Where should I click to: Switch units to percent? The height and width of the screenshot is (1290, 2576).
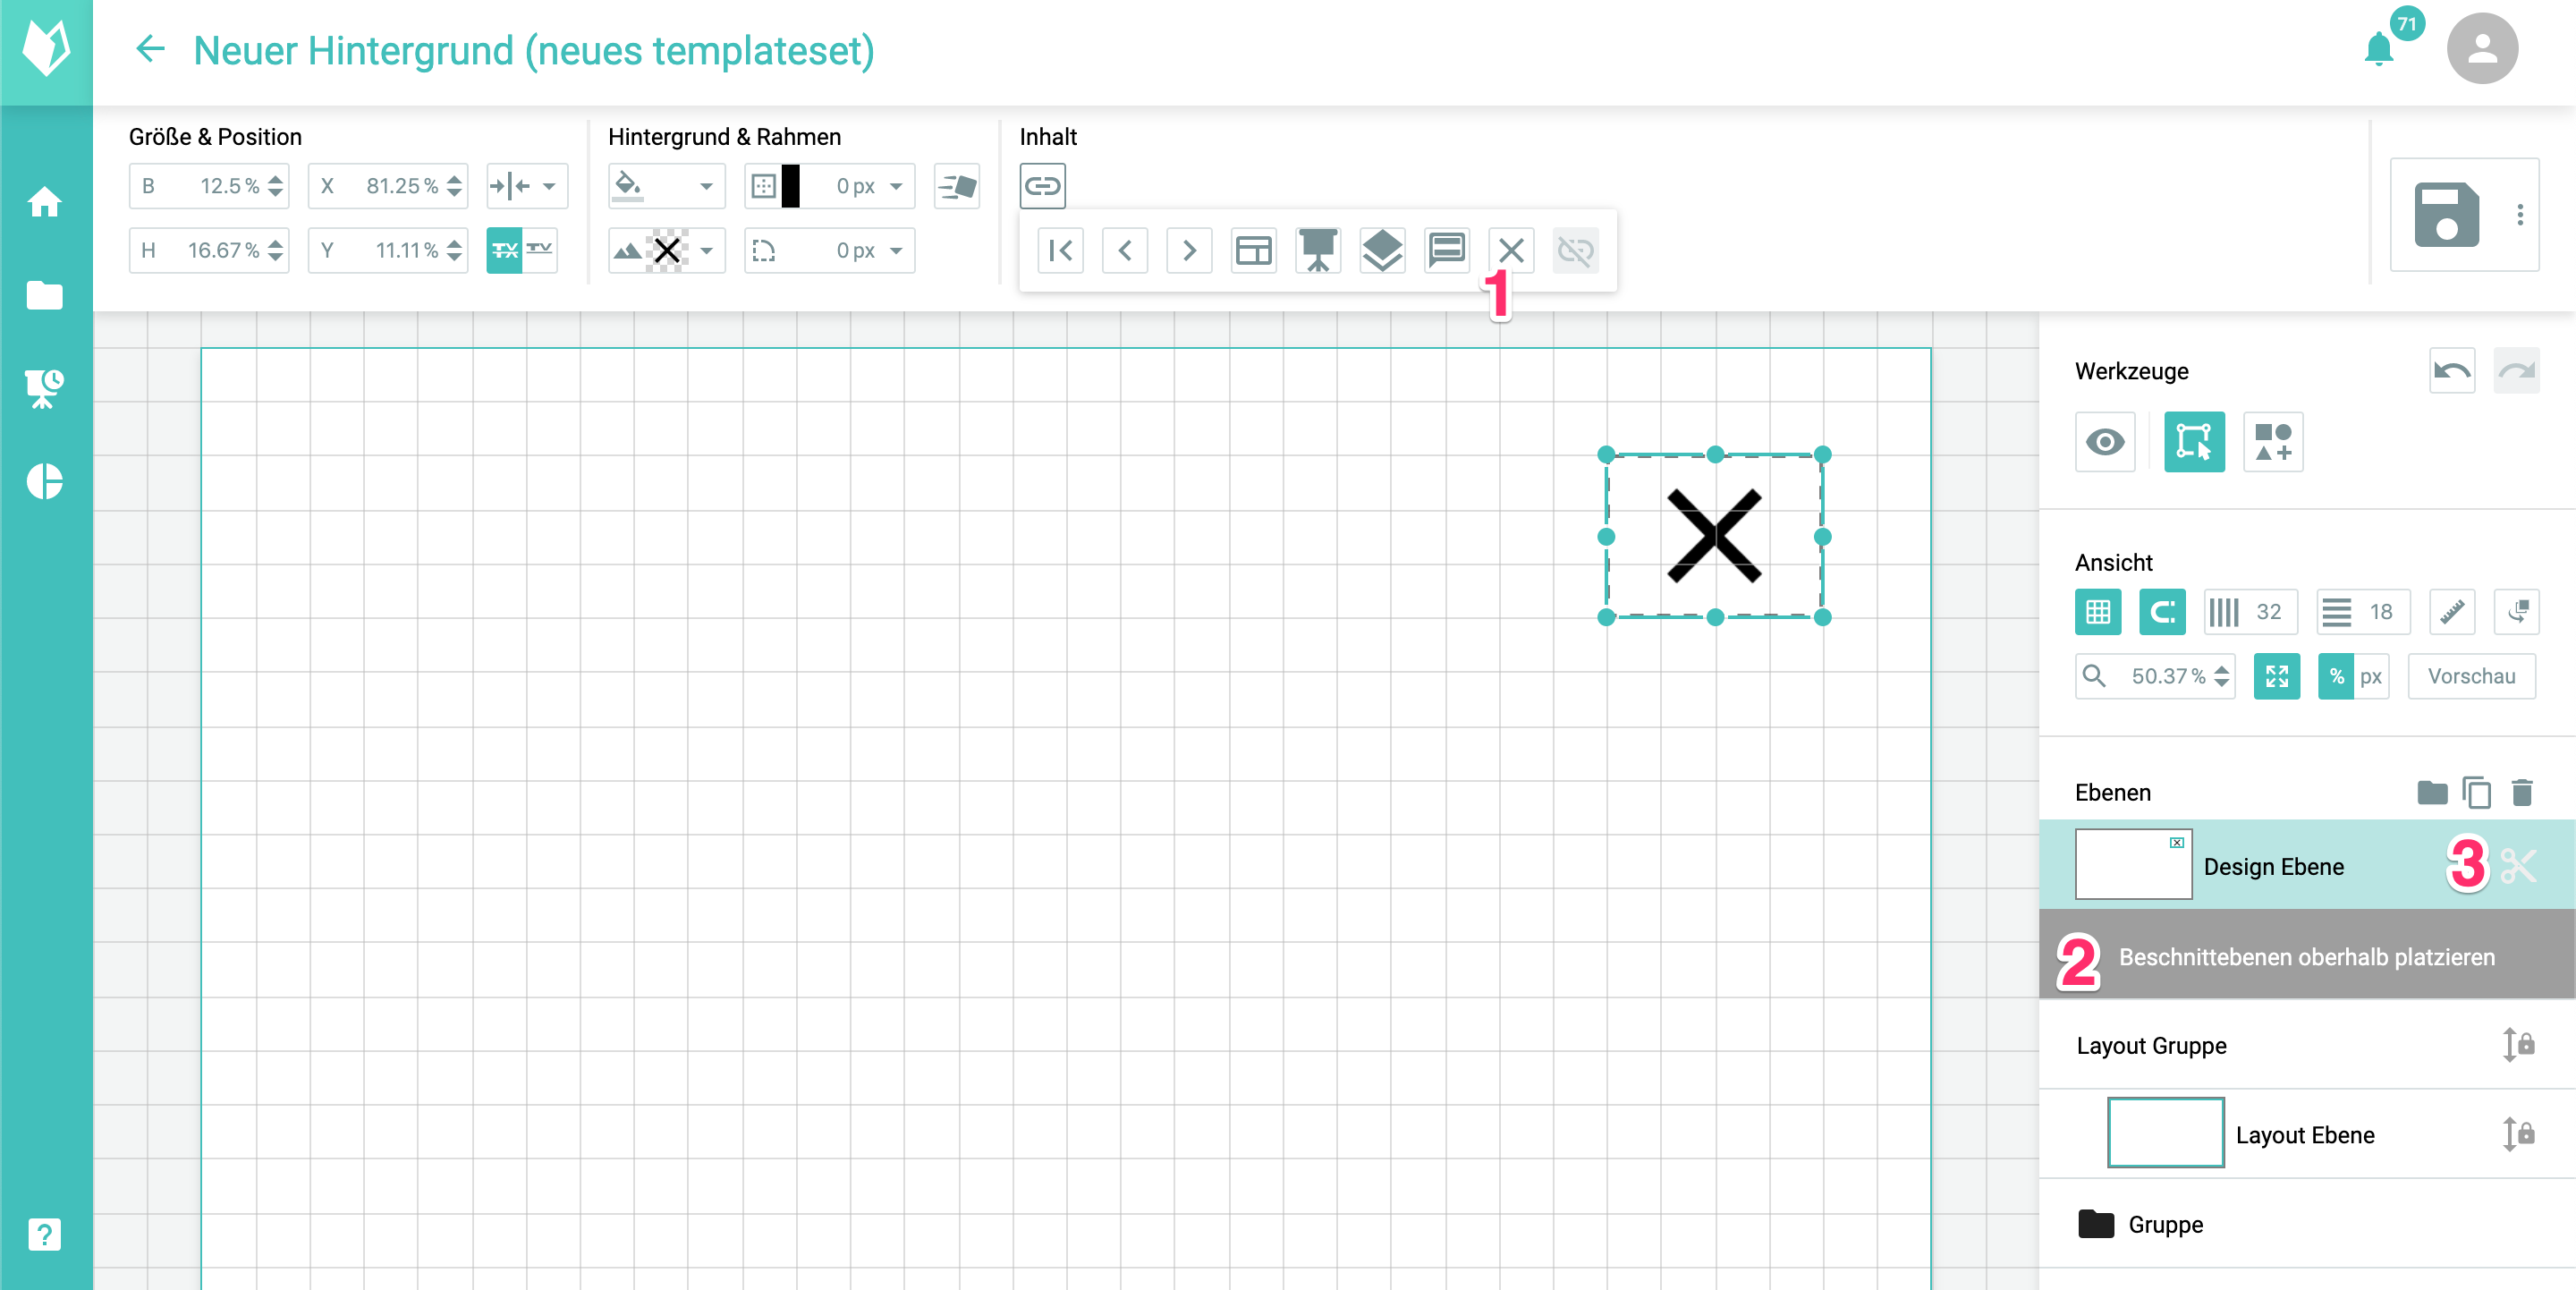point(2336,677)
